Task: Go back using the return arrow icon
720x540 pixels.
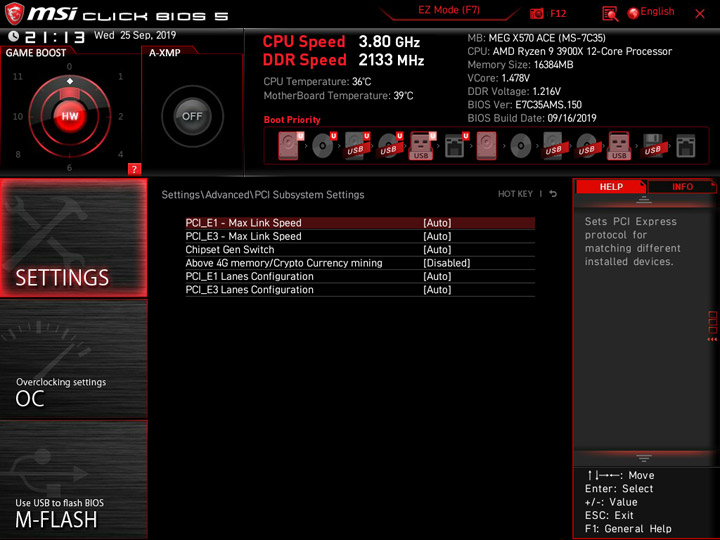Action: 553,194
